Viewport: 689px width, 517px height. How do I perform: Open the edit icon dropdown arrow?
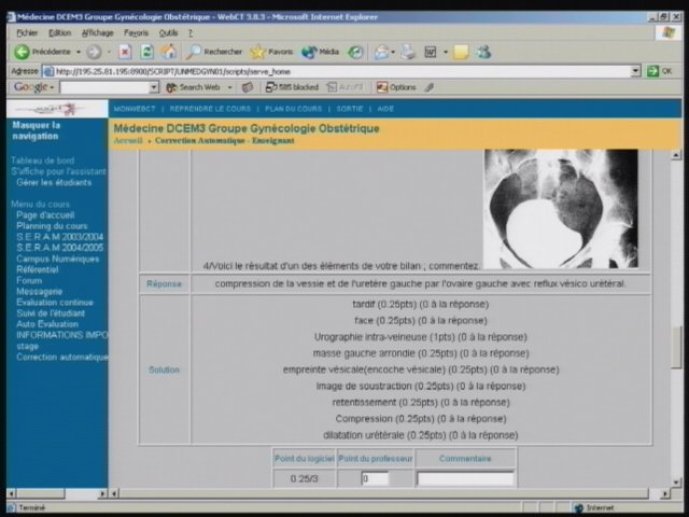[445, 52]
